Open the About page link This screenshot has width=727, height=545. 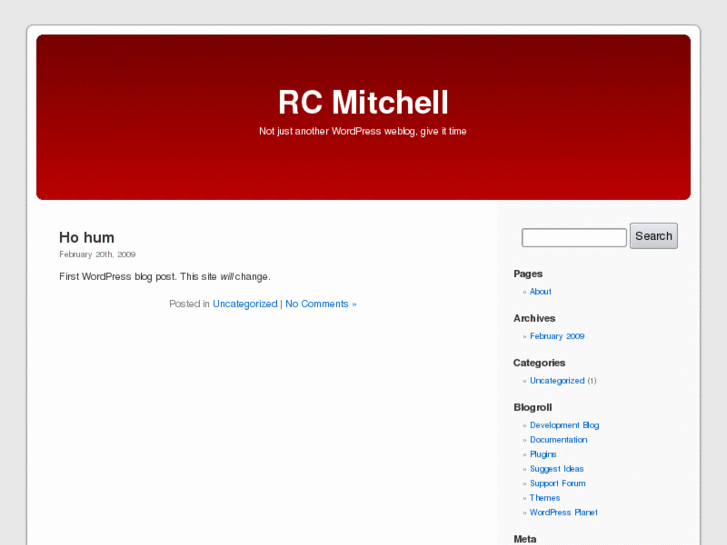coord(540,291)
